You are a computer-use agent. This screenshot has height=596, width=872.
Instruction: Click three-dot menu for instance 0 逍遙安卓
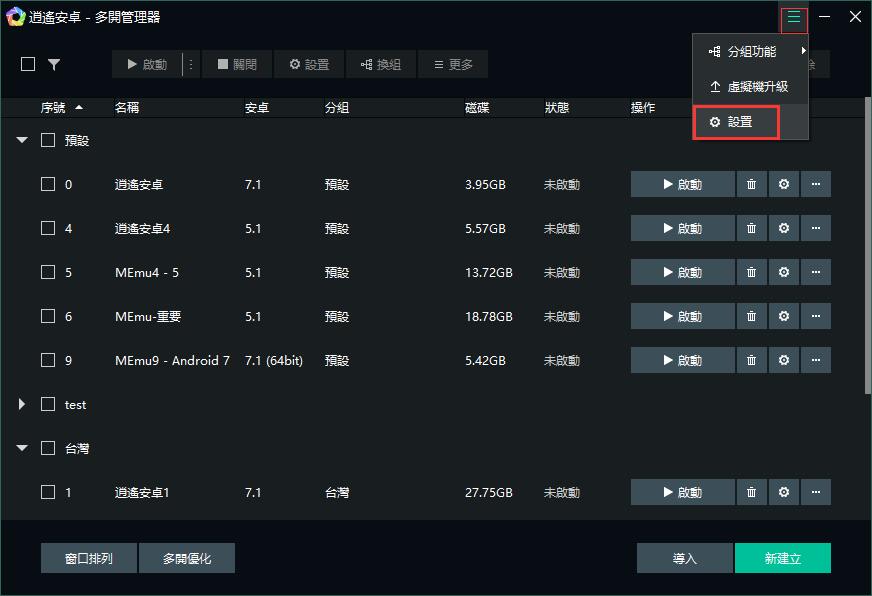pos(815,184)
